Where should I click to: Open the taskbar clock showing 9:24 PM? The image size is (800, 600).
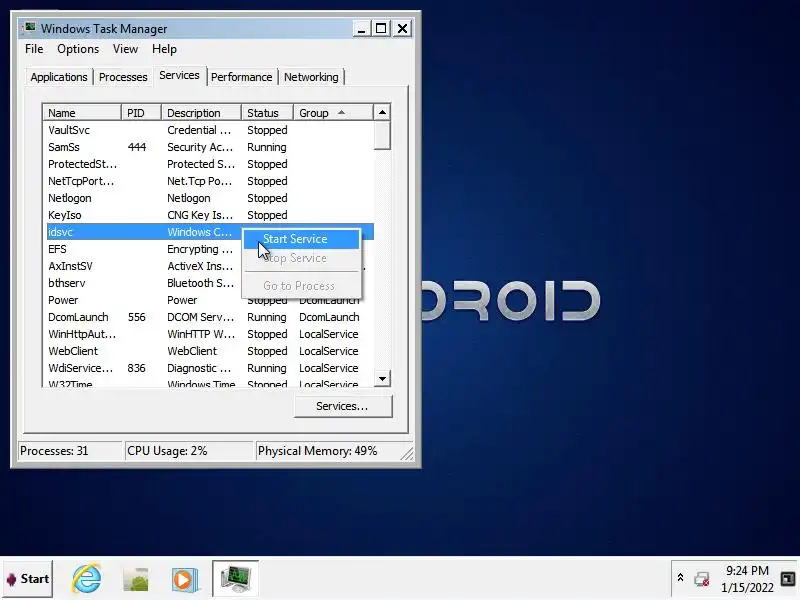tap(747, 579)
